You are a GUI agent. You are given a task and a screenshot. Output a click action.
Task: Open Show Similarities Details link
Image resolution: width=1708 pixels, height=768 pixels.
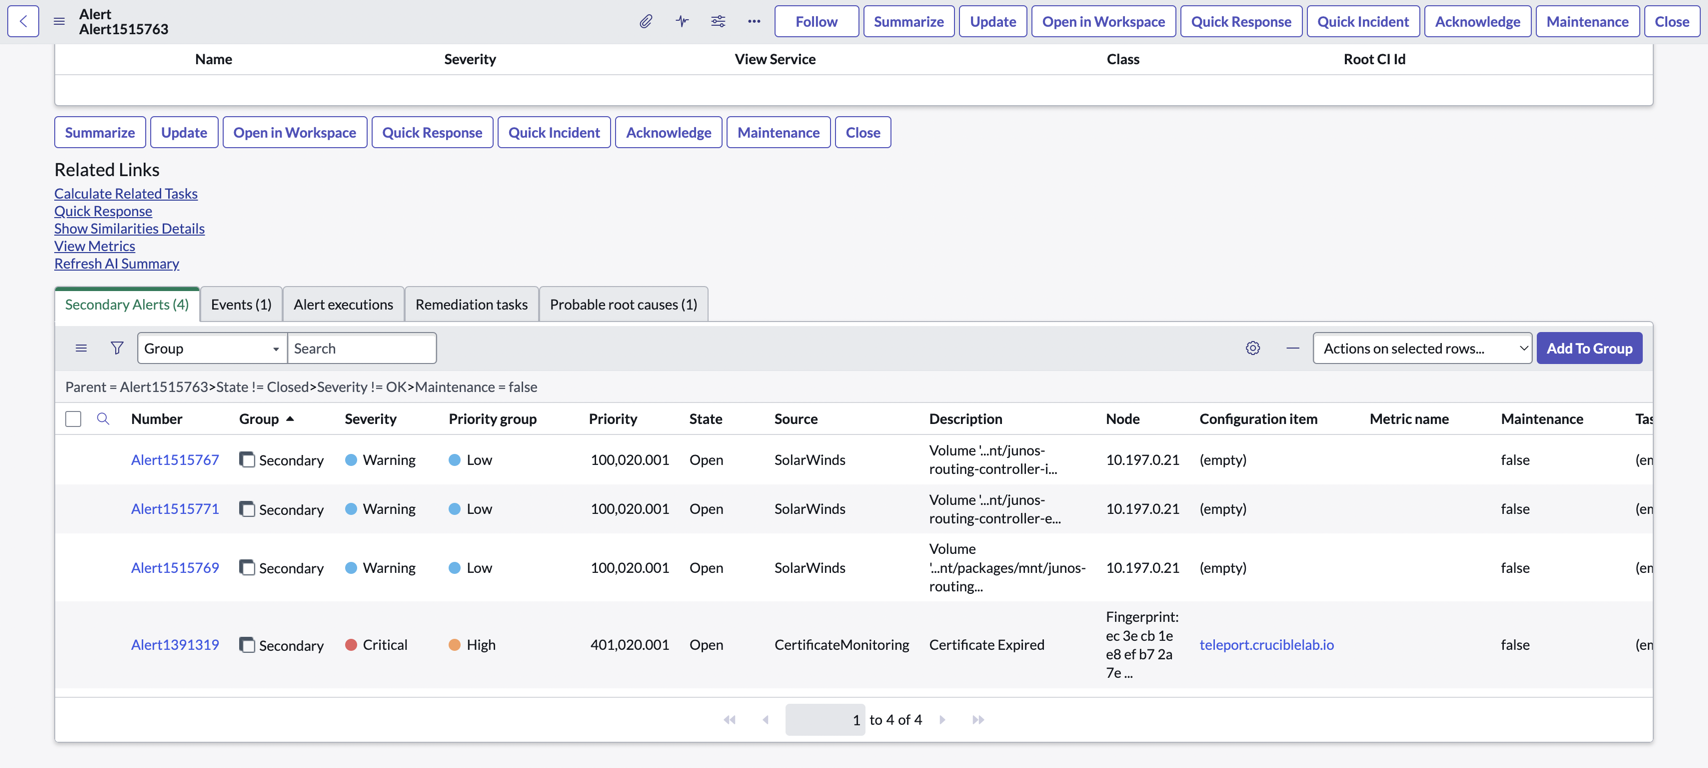pyautogui.click(x=129, y=228)
